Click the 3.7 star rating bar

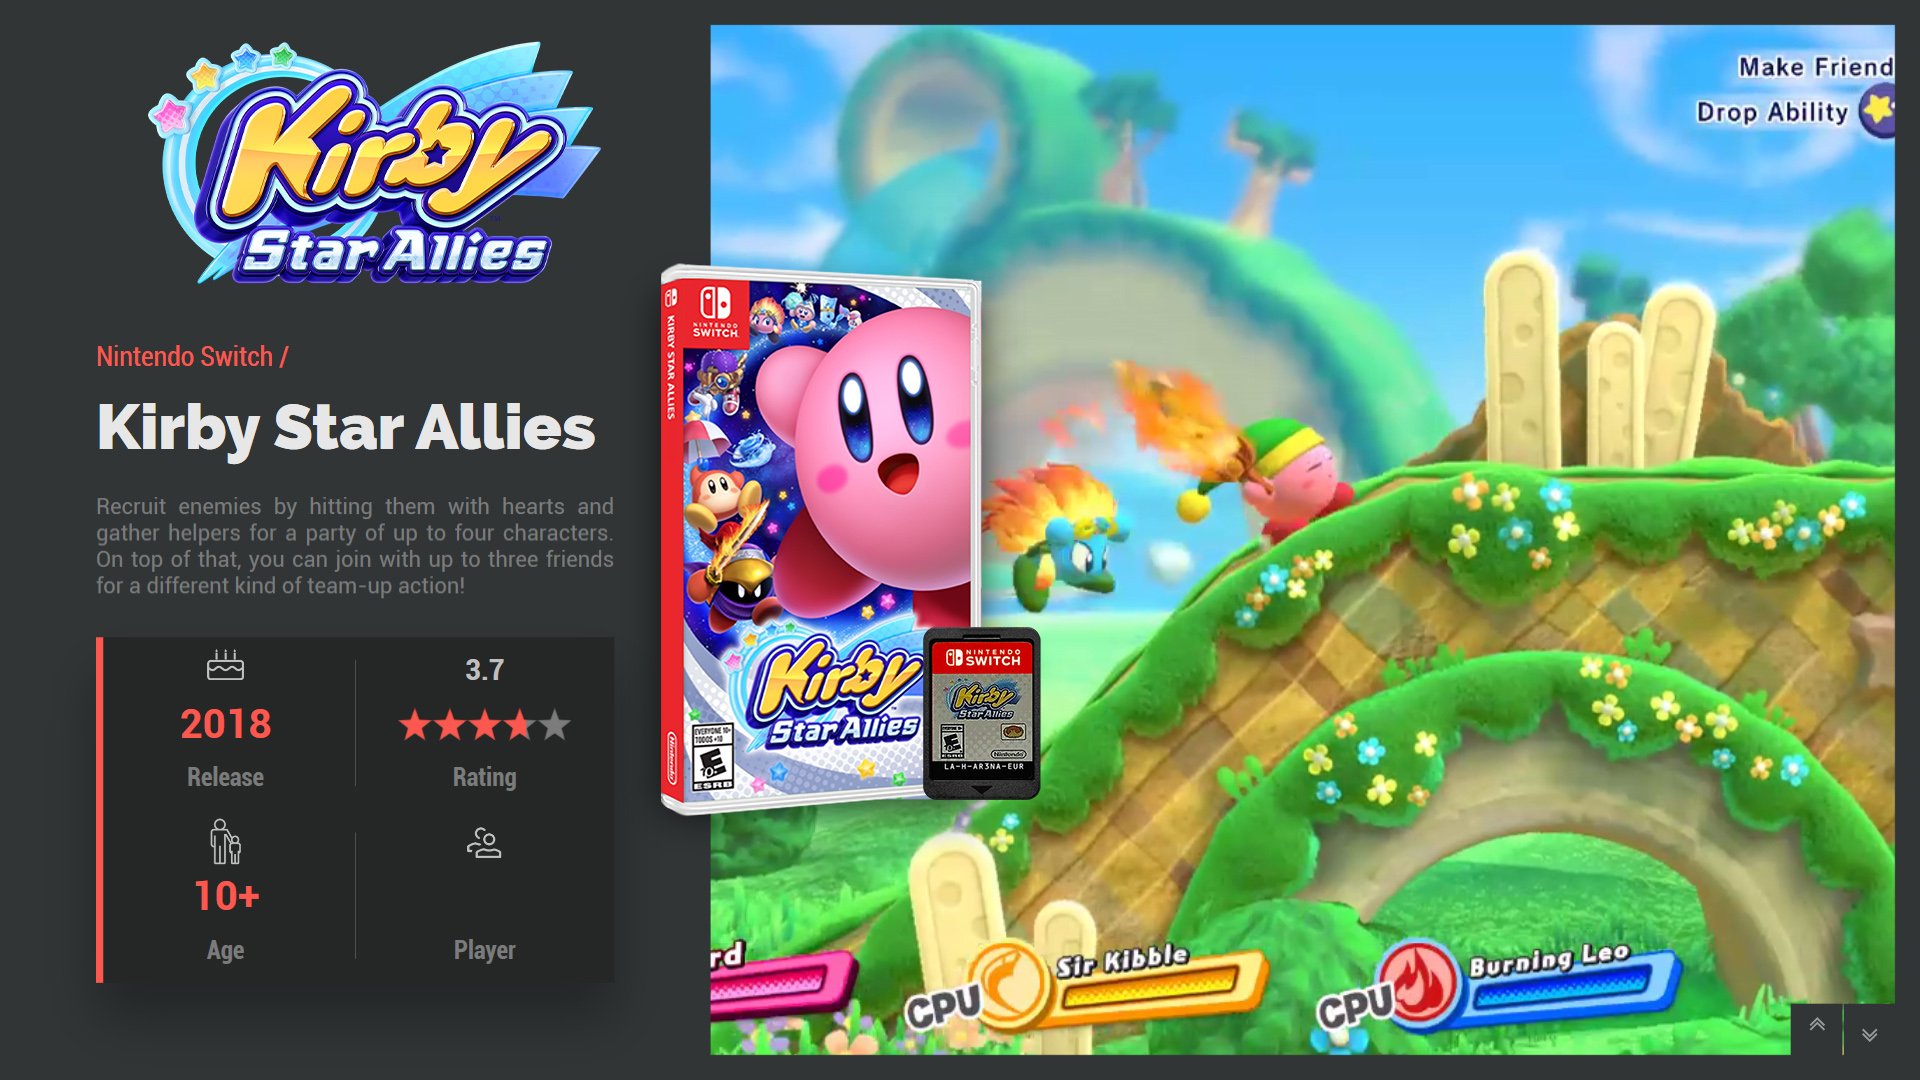(x=484, y=725)
